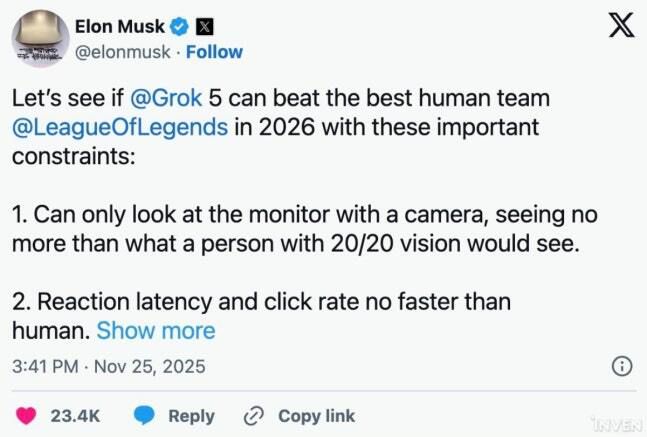Image resolution: width=647 pixels, height=437 pixels.
Task: Expand the tweet with Show more
Action: click(155, 330)
